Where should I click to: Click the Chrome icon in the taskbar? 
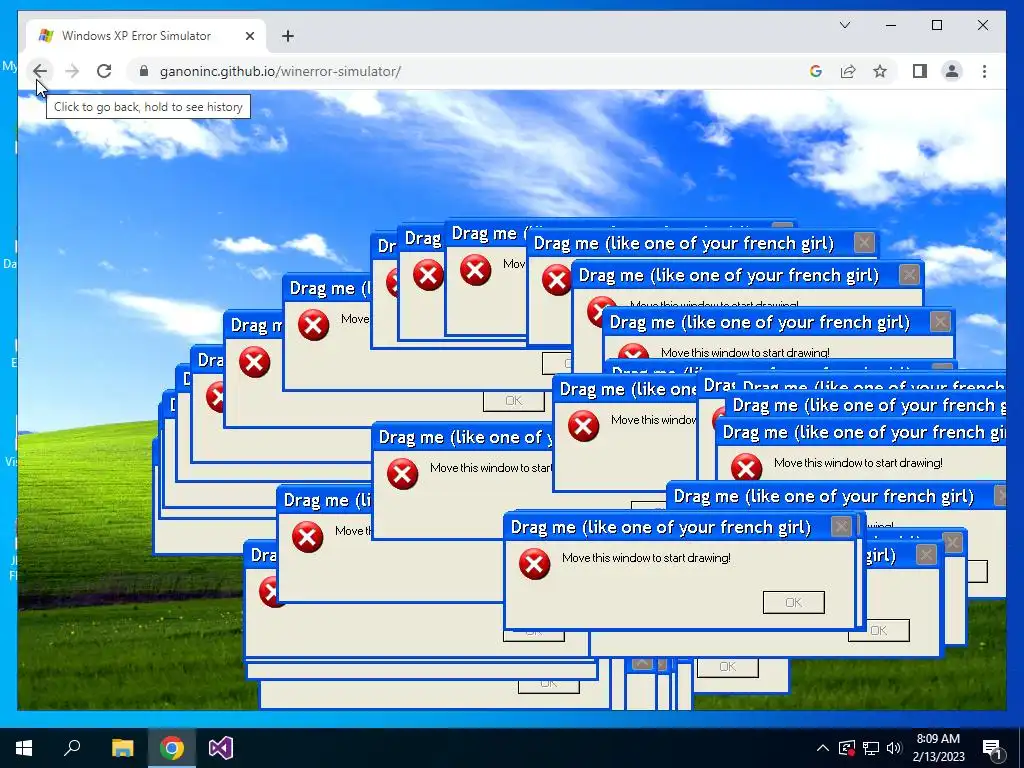pos(172,748)
